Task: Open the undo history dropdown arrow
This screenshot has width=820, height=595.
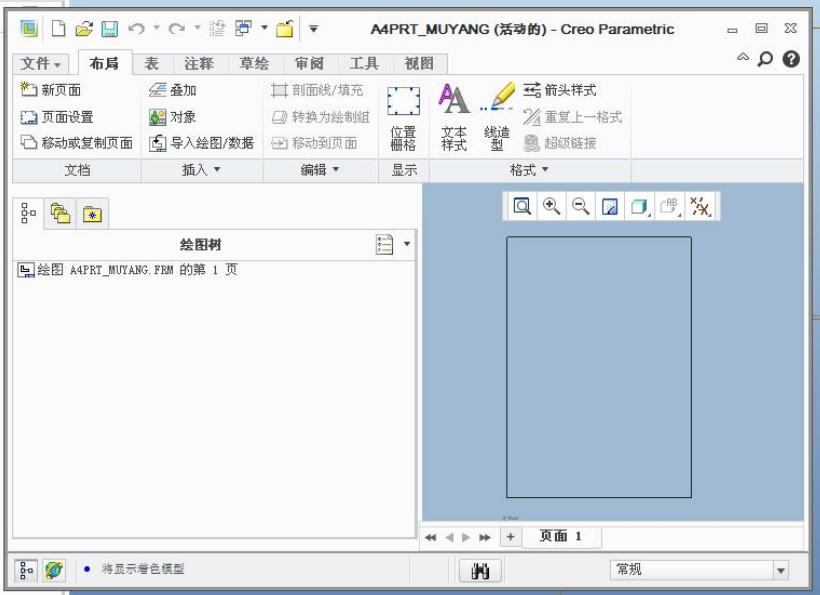Action: [x=156, y=28]
